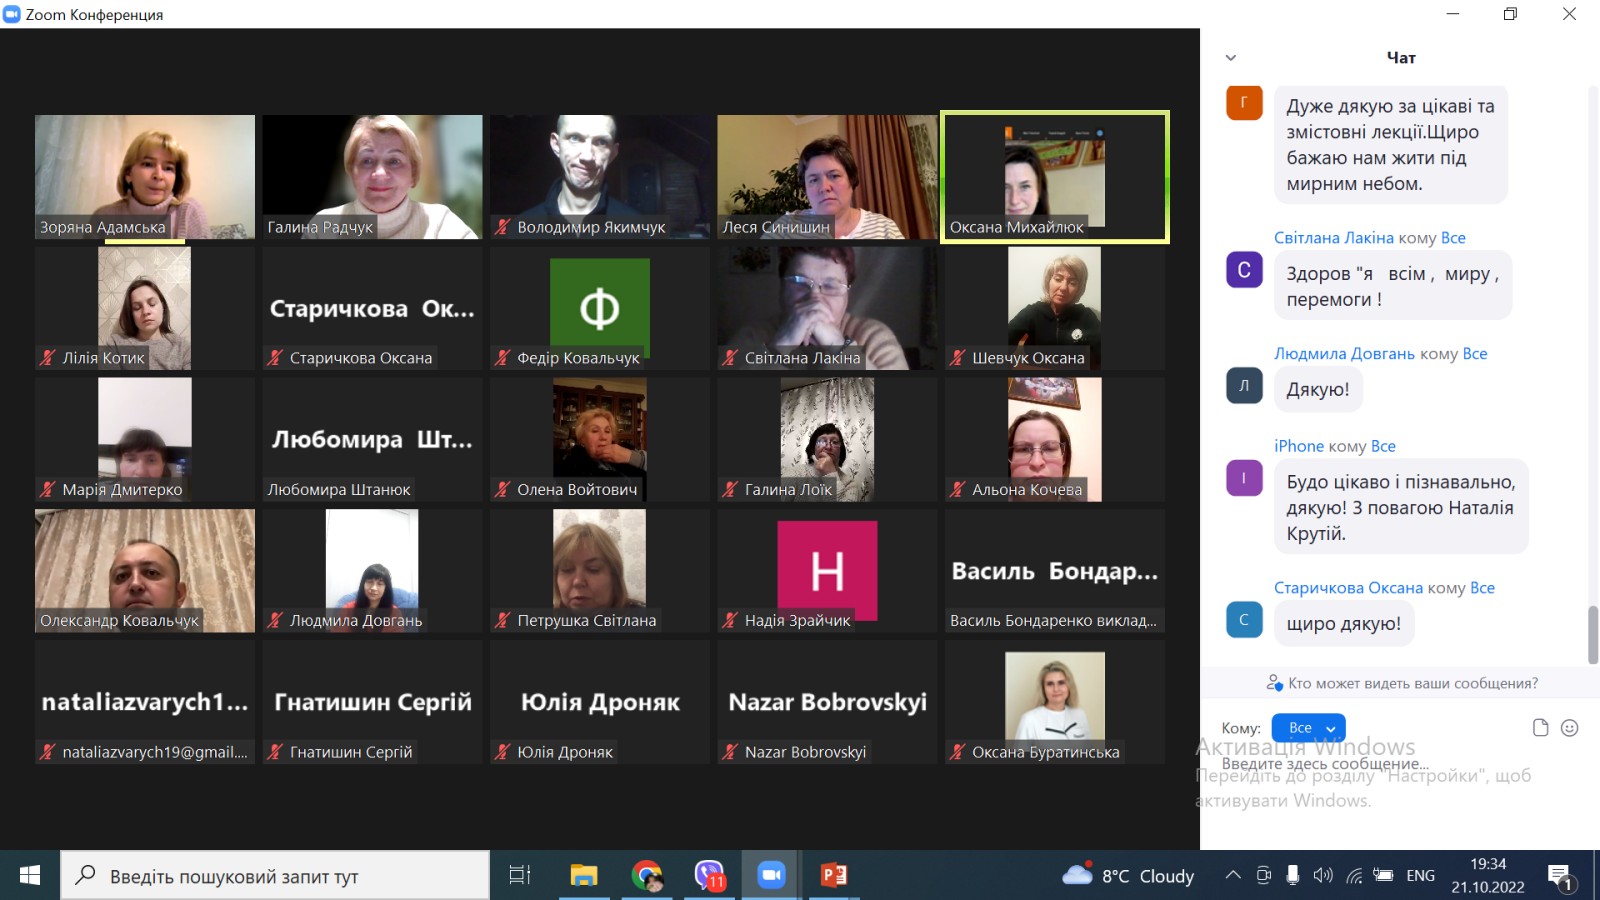Viewport: 1600px width, 900px height.
Task: Switch the ENG keyboard language indicator
Action: click(1420, 876)
